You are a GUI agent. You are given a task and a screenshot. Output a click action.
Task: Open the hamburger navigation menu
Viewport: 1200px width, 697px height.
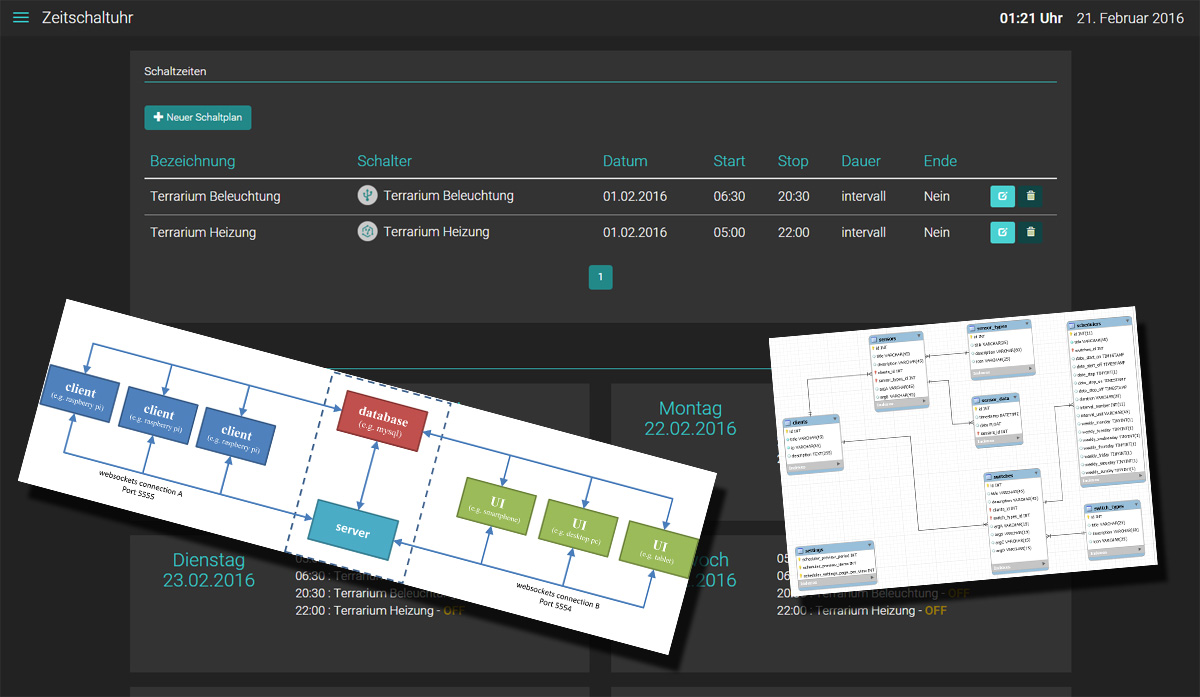(21, 18)
